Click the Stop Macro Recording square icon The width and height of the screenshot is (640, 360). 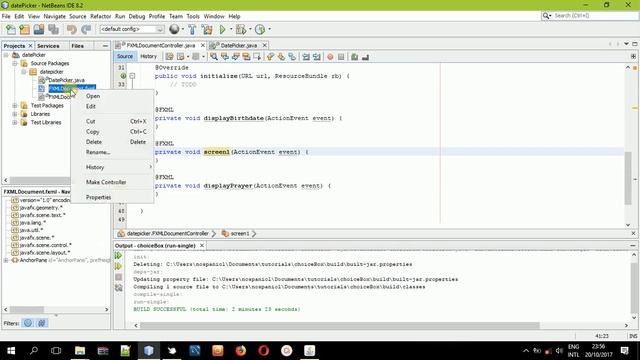point(341,57)
